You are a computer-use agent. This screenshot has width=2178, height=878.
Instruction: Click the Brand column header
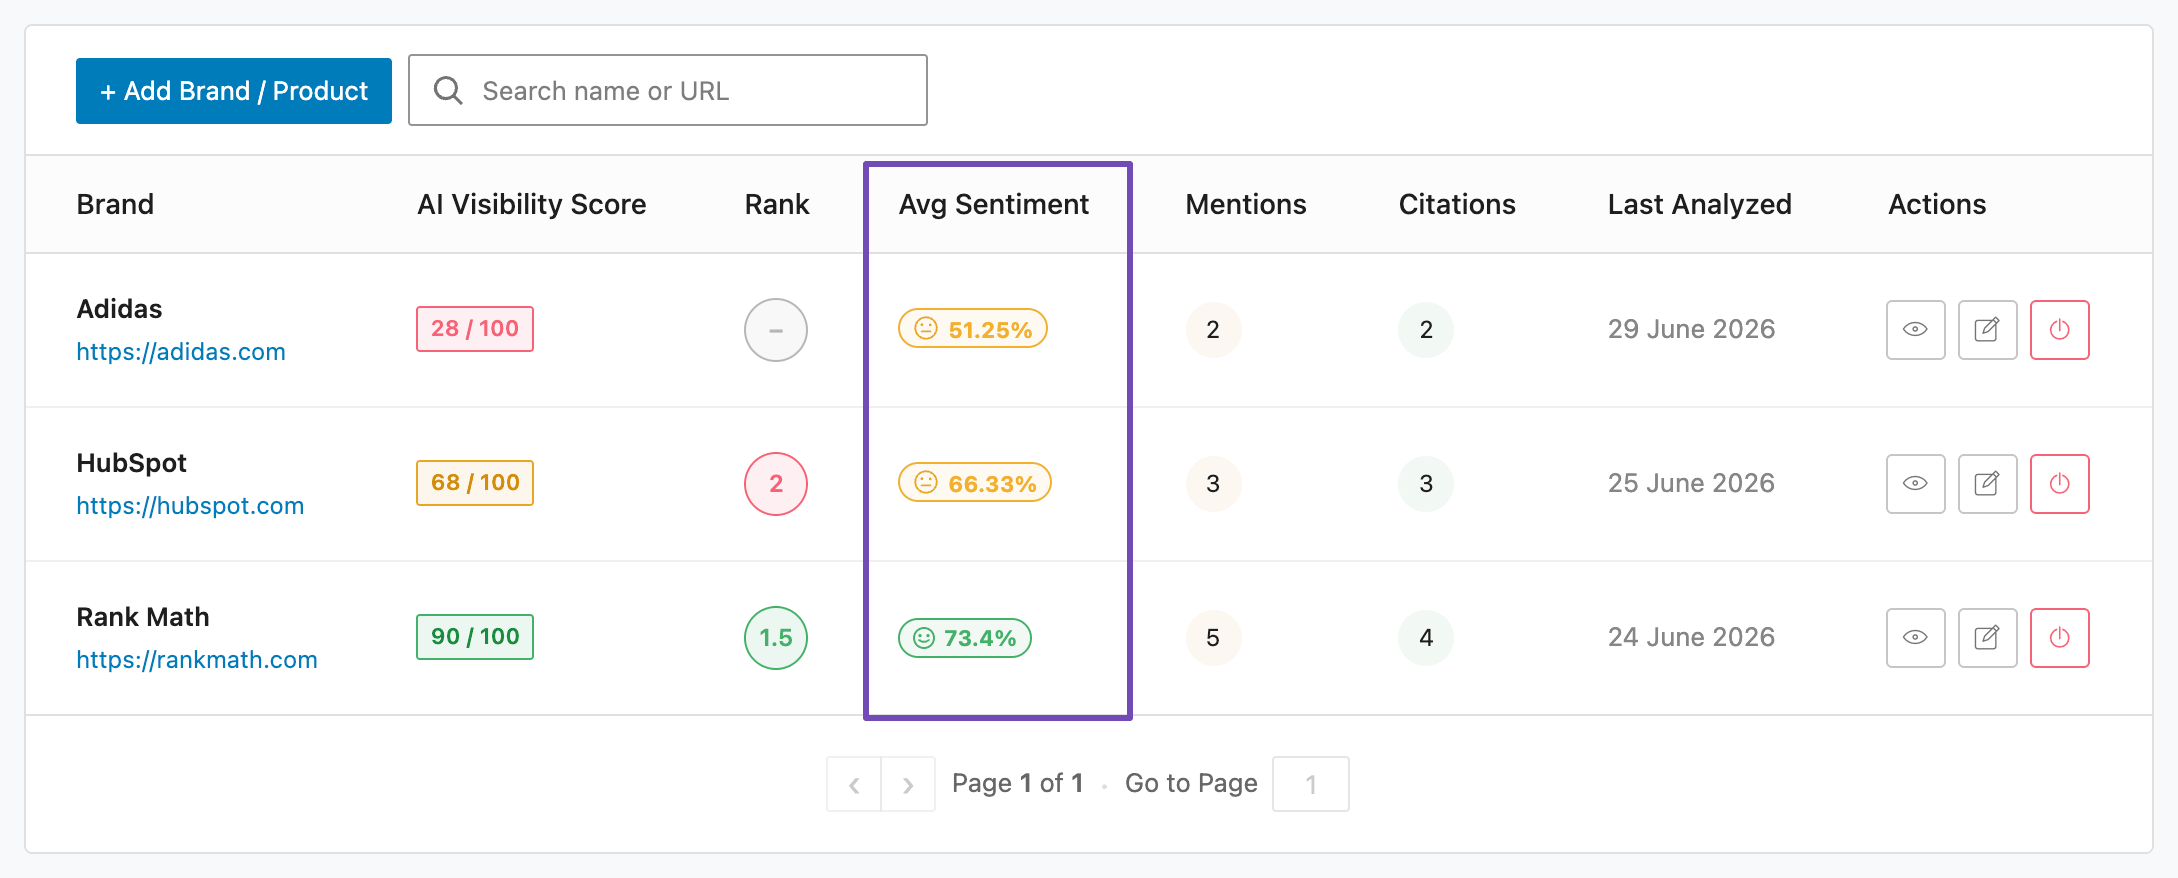pyautogui.click(x=115, y=204)
